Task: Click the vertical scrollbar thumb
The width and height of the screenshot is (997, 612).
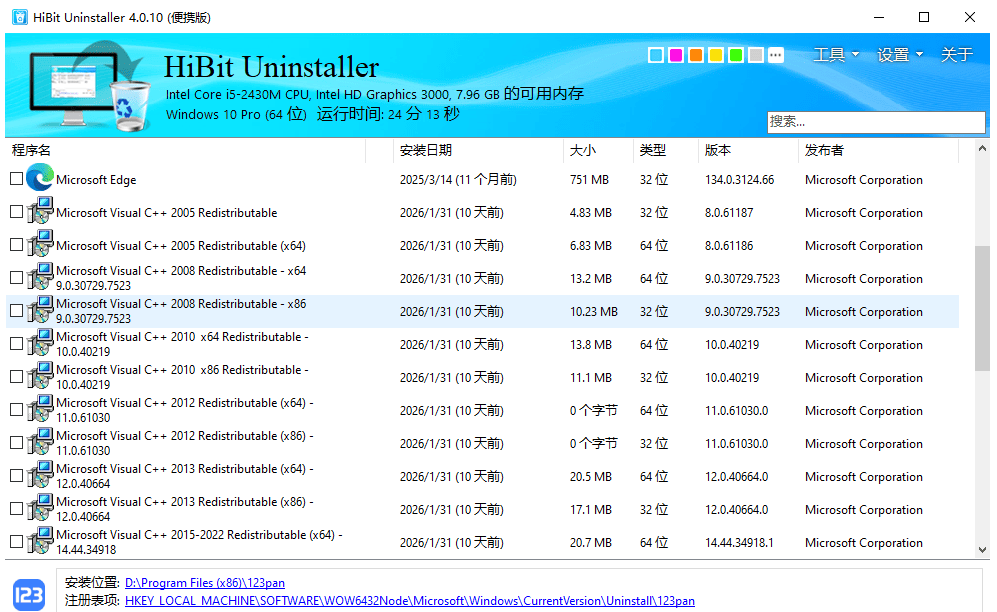Action: pyautogui.click(x=982, y=309)
